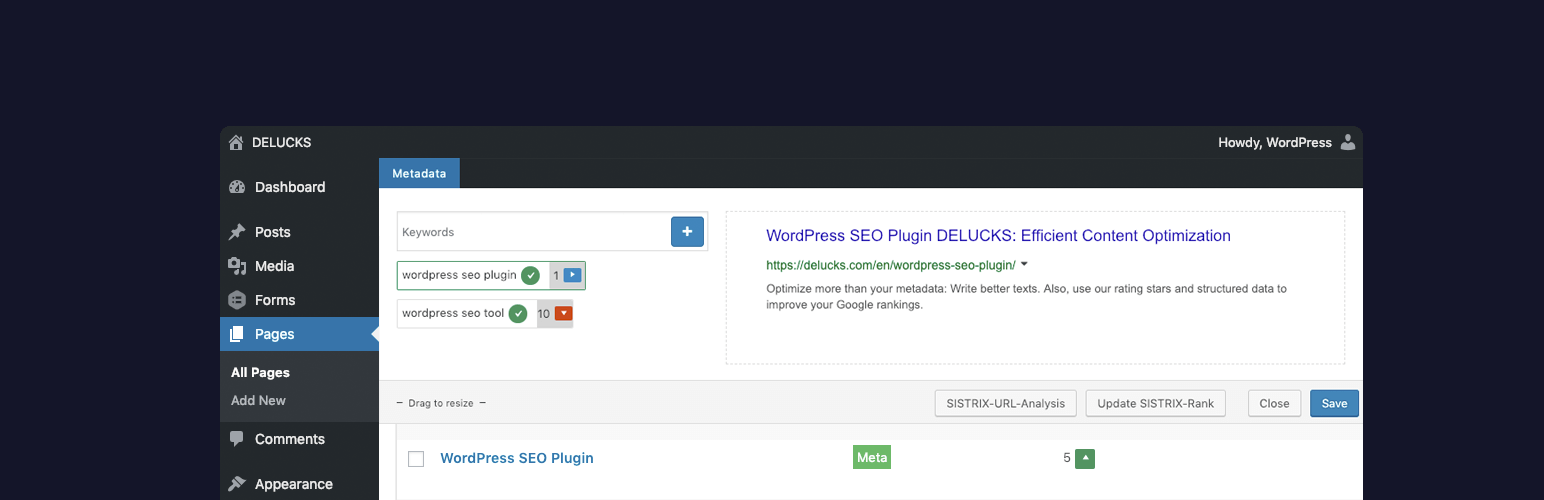1544x500 pixels.
Task: Open the WordPress SEO Plugin page link
Action: 517,458
